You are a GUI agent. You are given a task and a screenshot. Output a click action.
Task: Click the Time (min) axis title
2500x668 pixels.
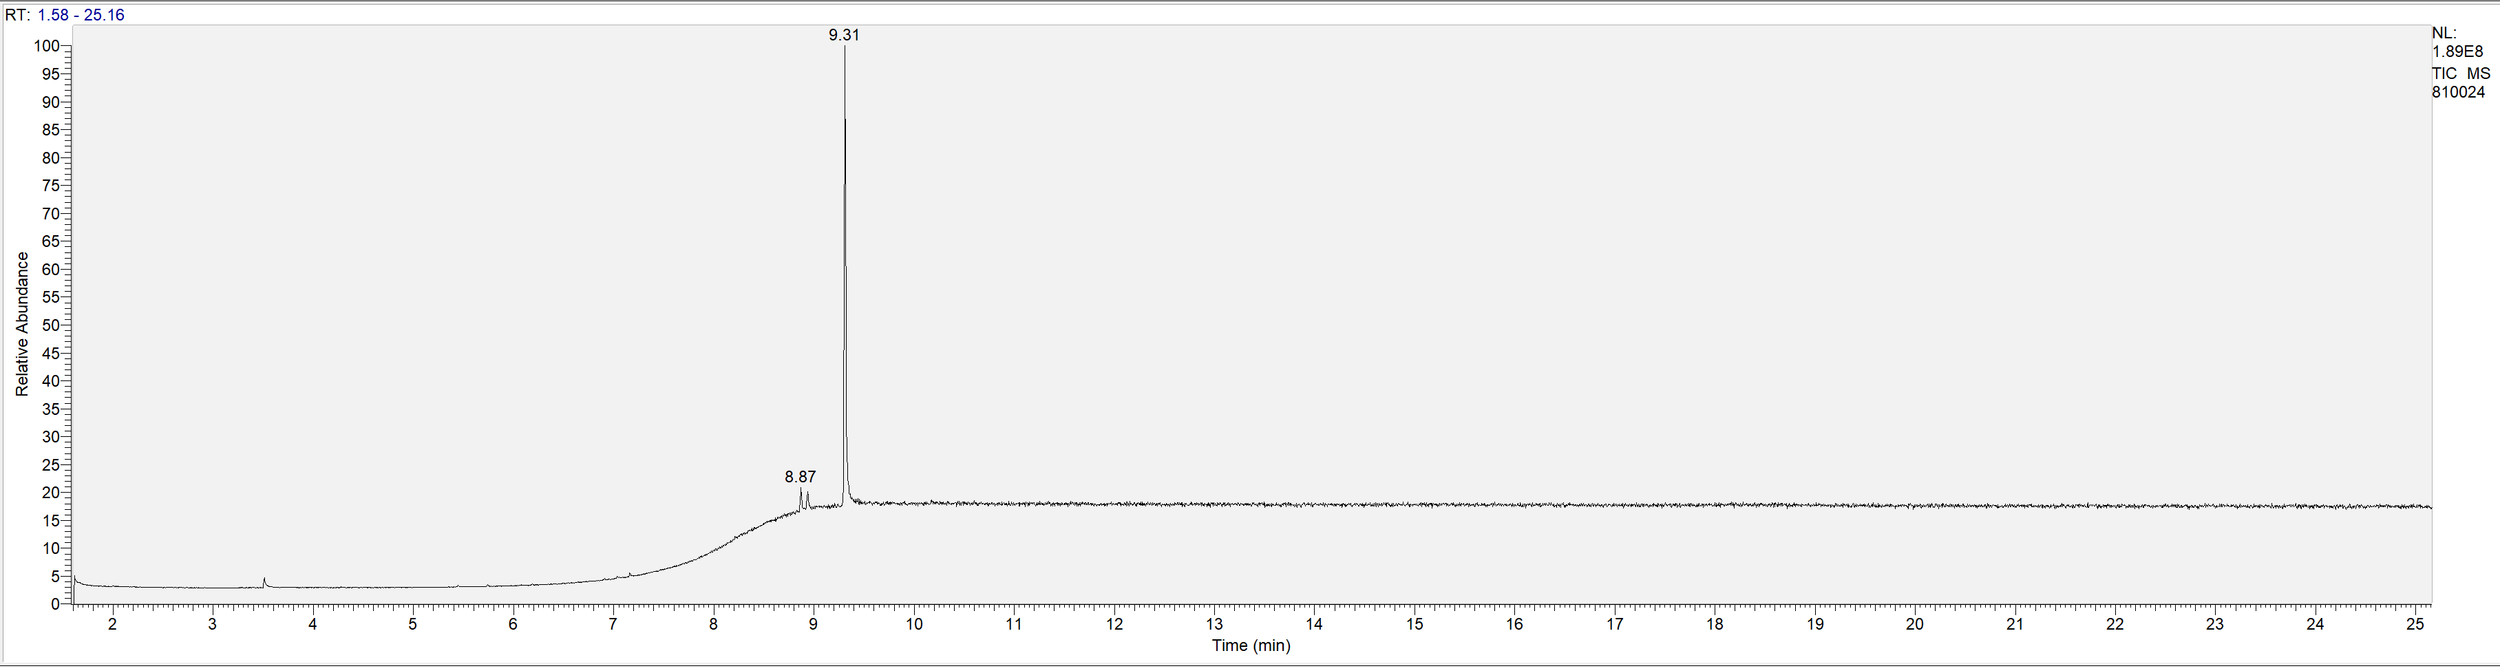[x=1251, y=645]
